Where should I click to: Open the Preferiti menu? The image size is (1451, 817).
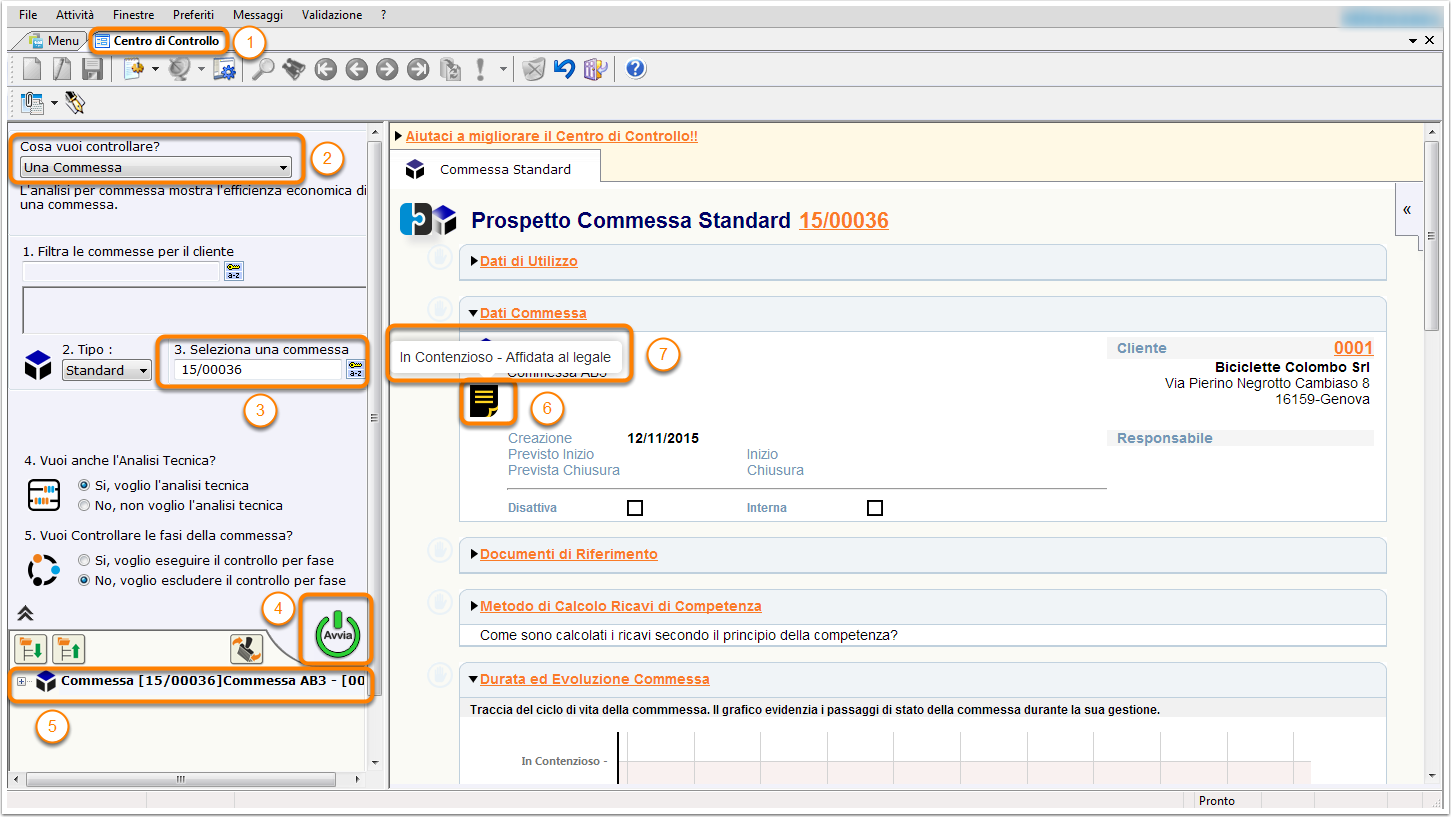[x=193, y=15]
